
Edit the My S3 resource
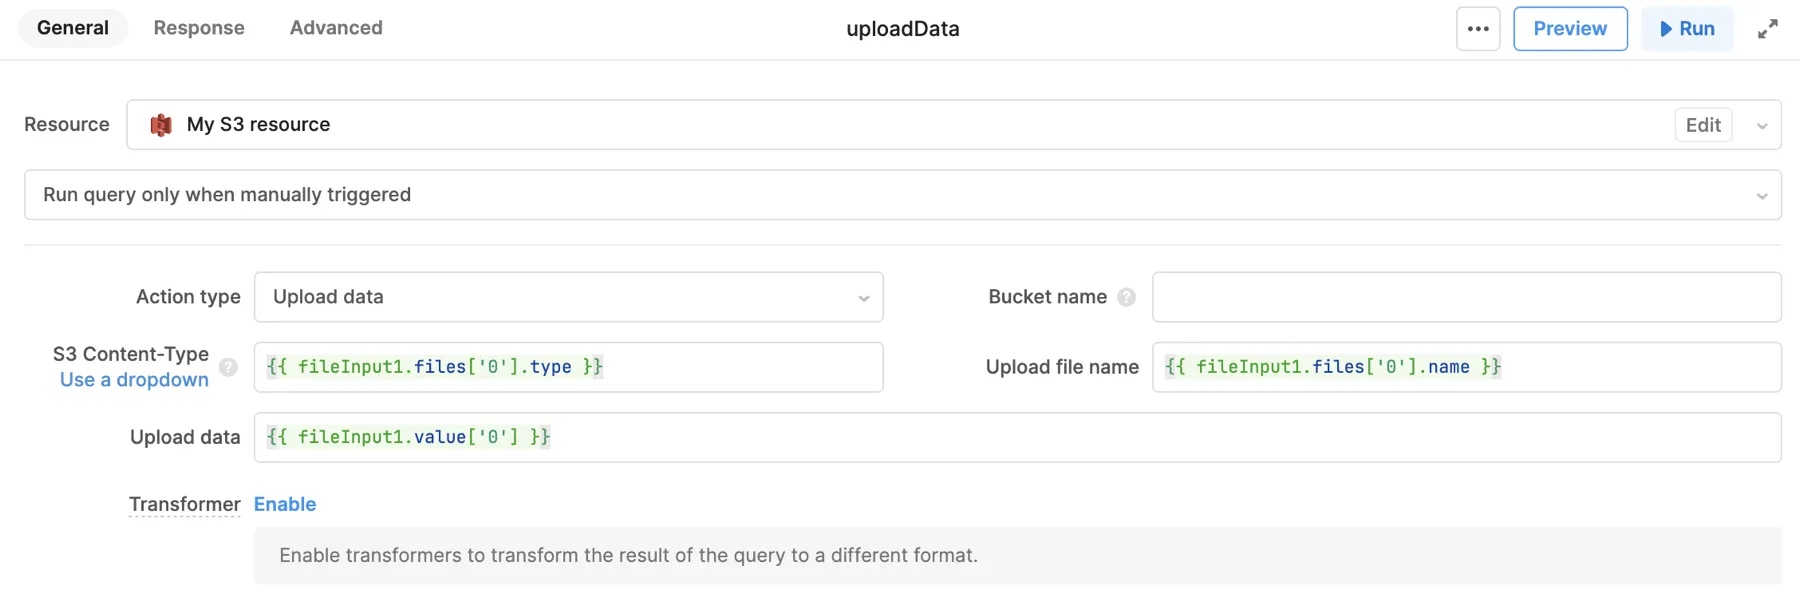[x=1703, y=125]
